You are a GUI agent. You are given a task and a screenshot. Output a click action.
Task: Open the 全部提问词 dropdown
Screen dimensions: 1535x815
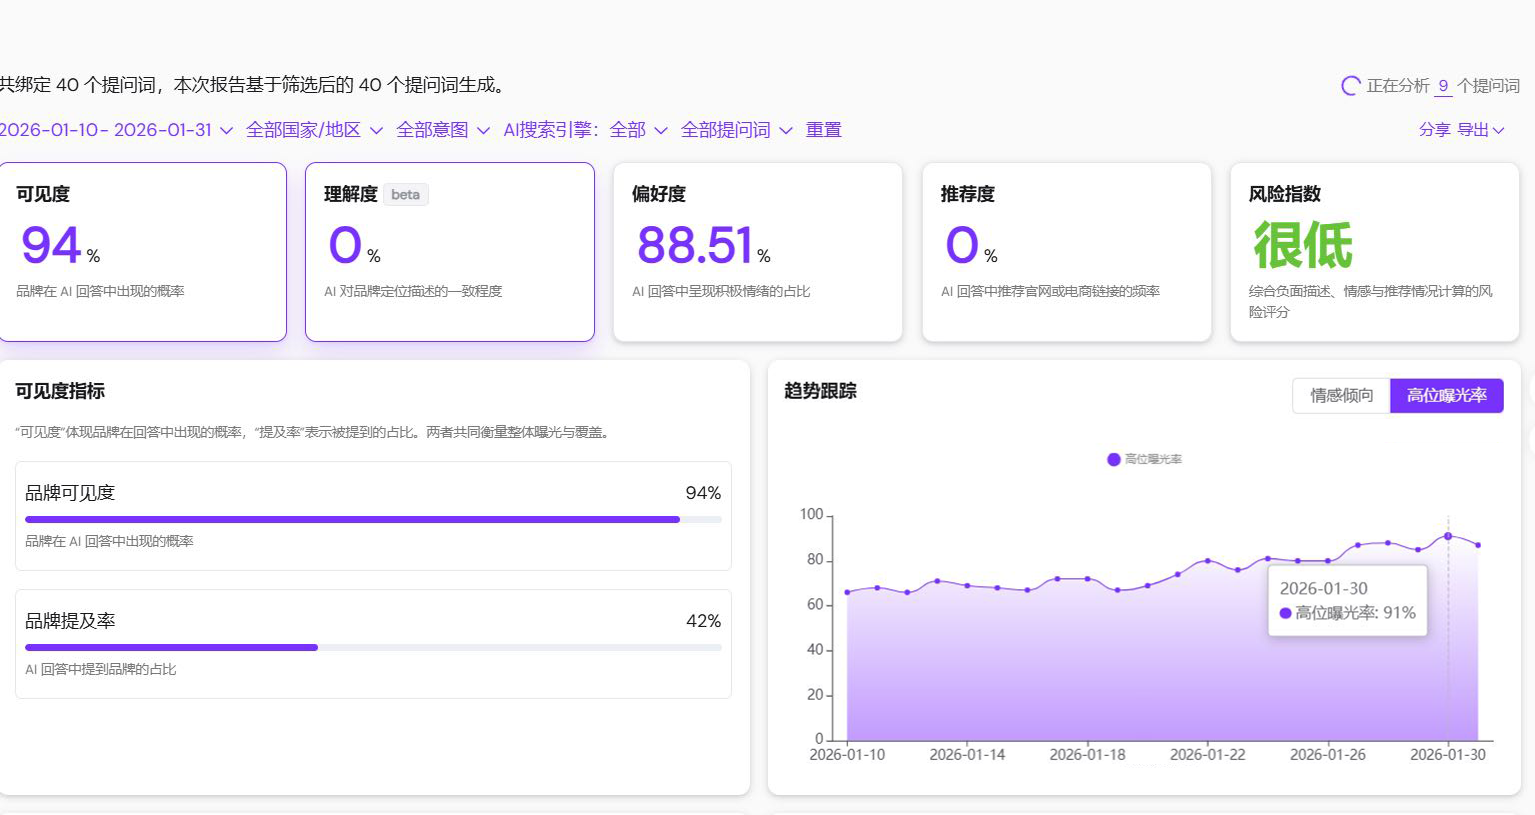point(736,130)
